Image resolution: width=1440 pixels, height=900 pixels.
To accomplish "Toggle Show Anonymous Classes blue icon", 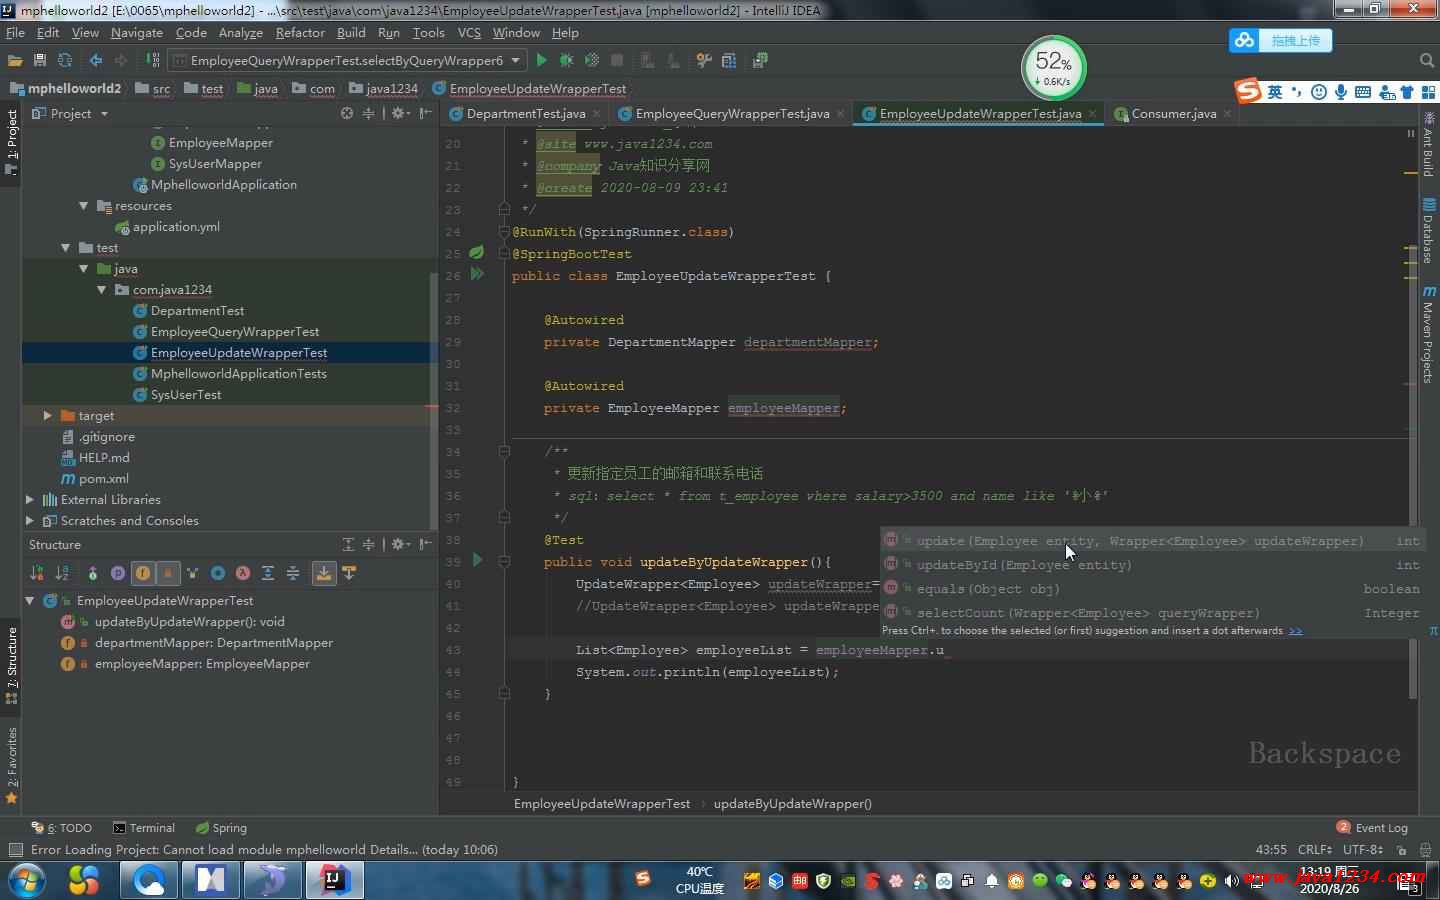I will point(218,573).
